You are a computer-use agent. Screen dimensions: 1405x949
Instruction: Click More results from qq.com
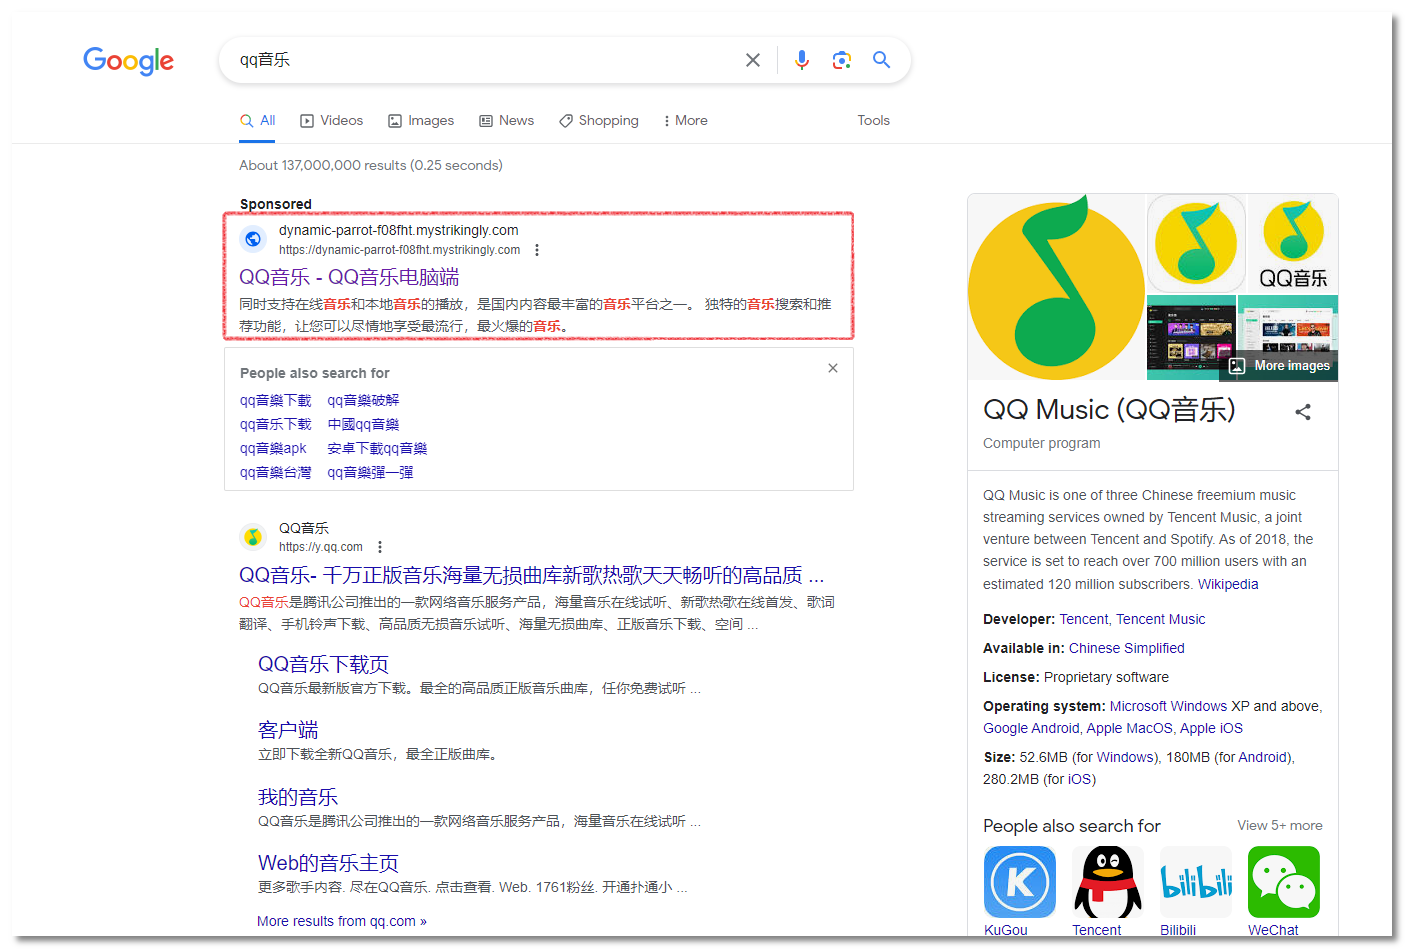click(341, 920)
